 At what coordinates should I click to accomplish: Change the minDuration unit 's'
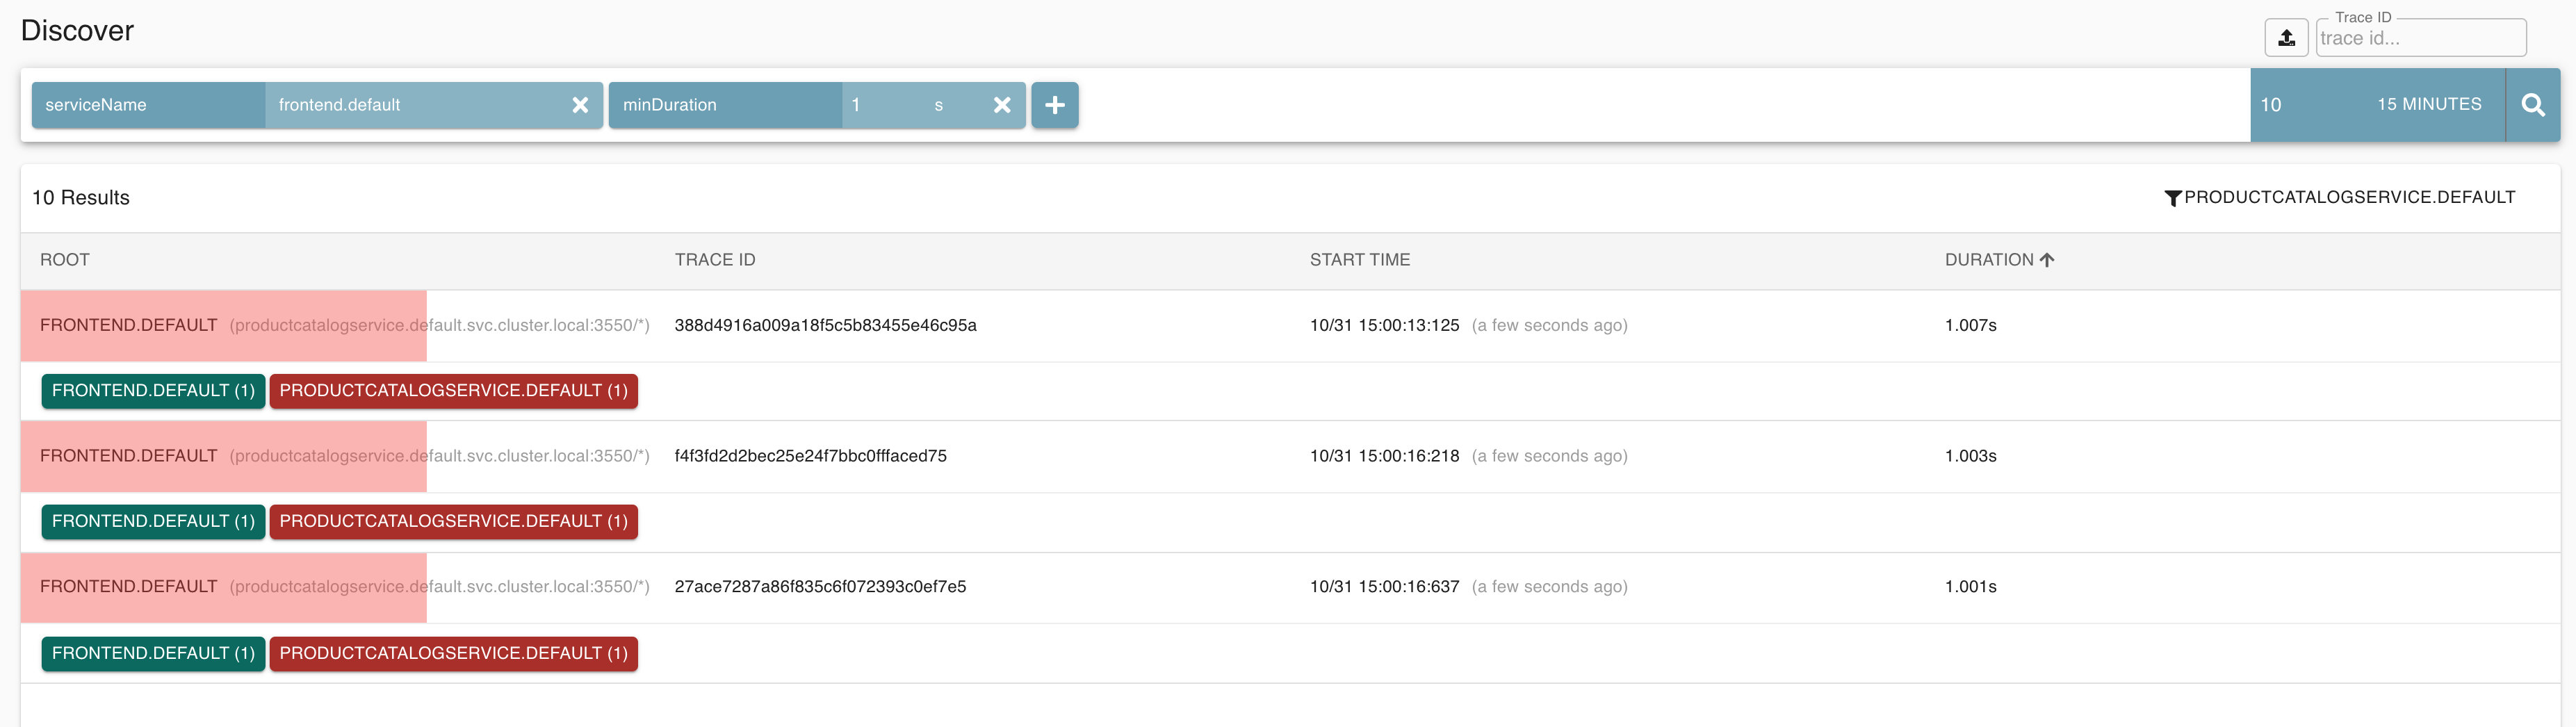click(x=938, y=105)
